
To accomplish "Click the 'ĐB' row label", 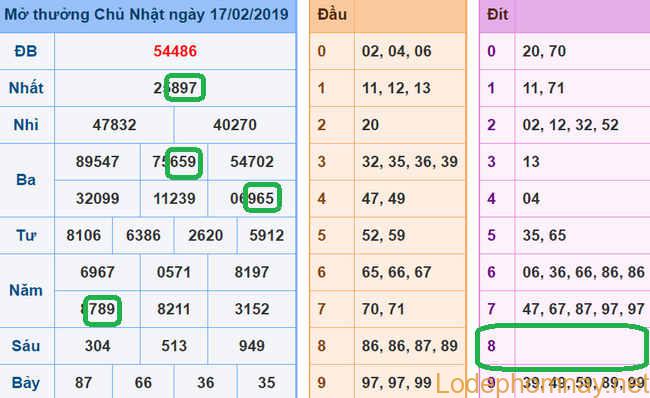I will tap(26, 51).
